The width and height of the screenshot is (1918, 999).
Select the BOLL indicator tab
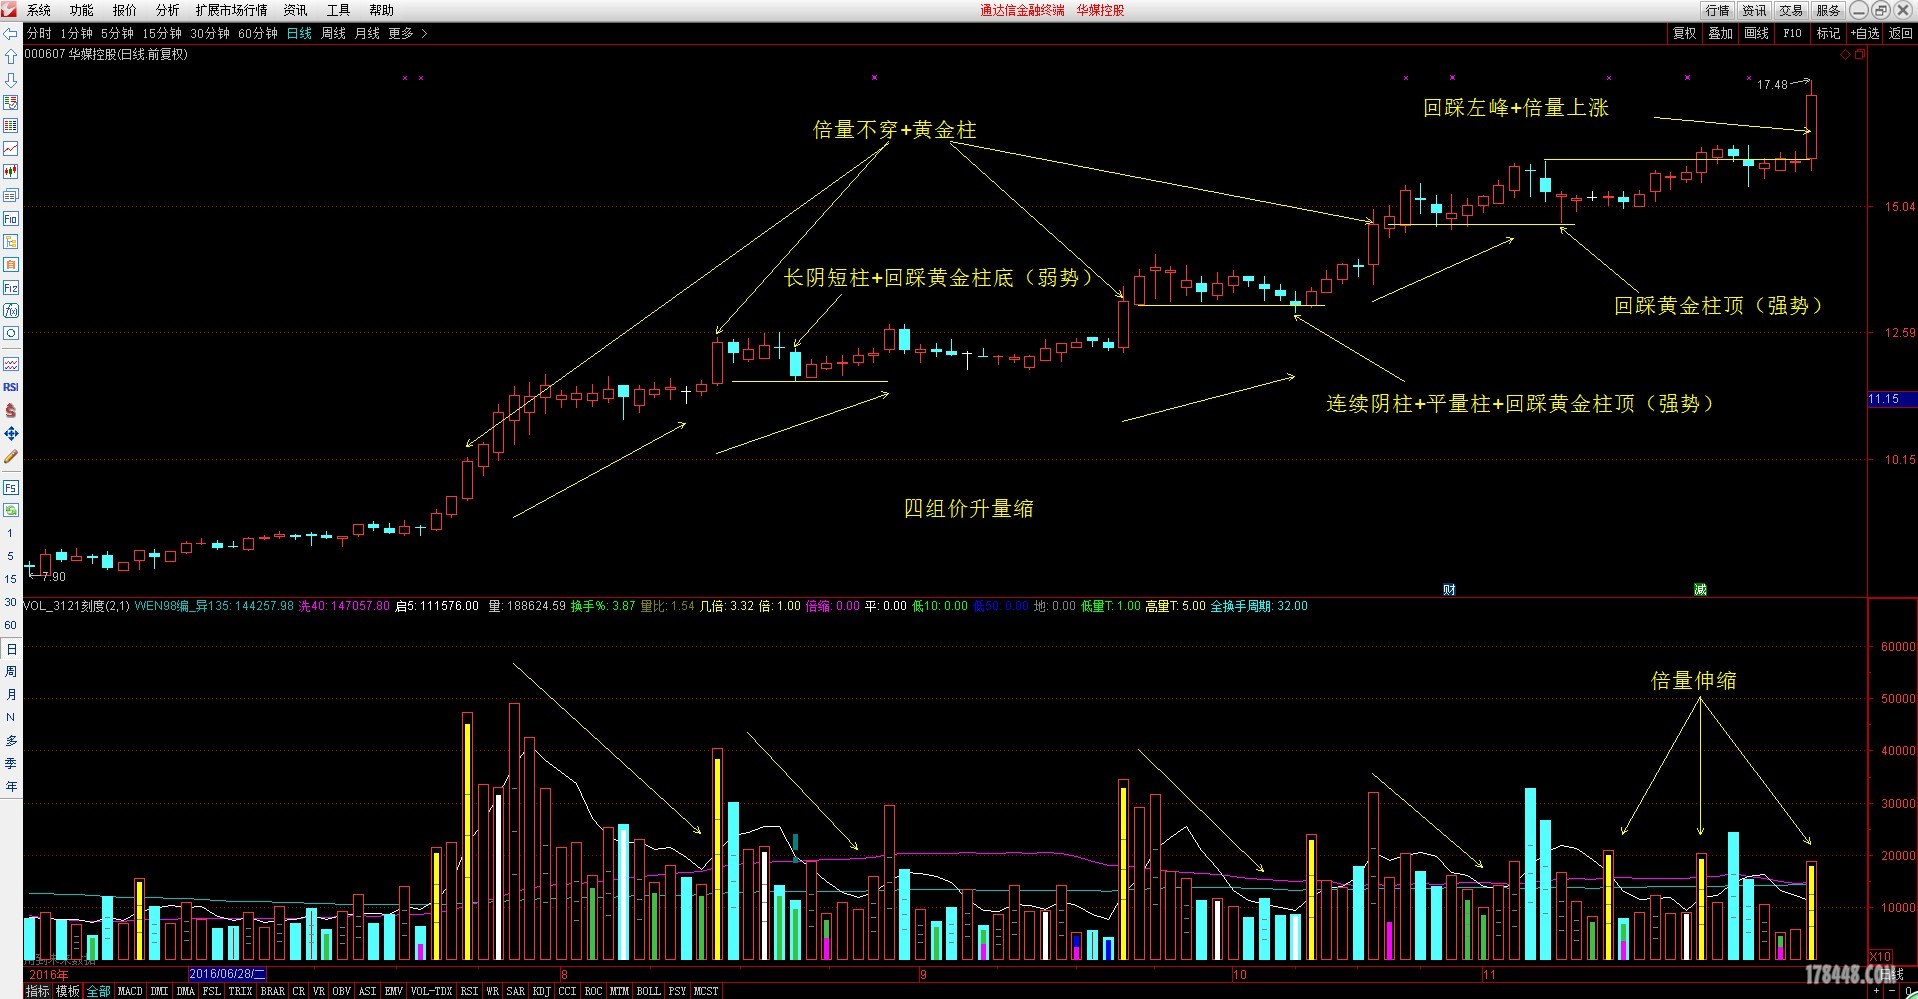(648, 991)
